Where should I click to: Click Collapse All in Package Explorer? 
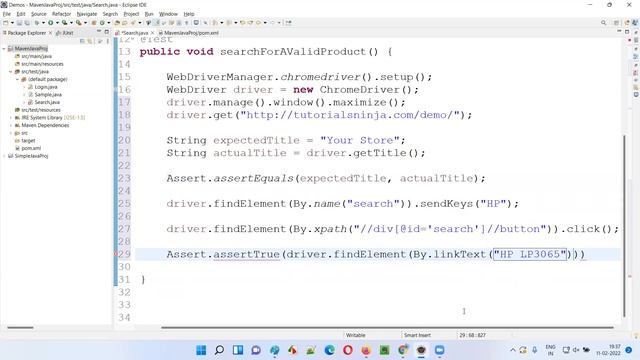(x=82, y=41)
